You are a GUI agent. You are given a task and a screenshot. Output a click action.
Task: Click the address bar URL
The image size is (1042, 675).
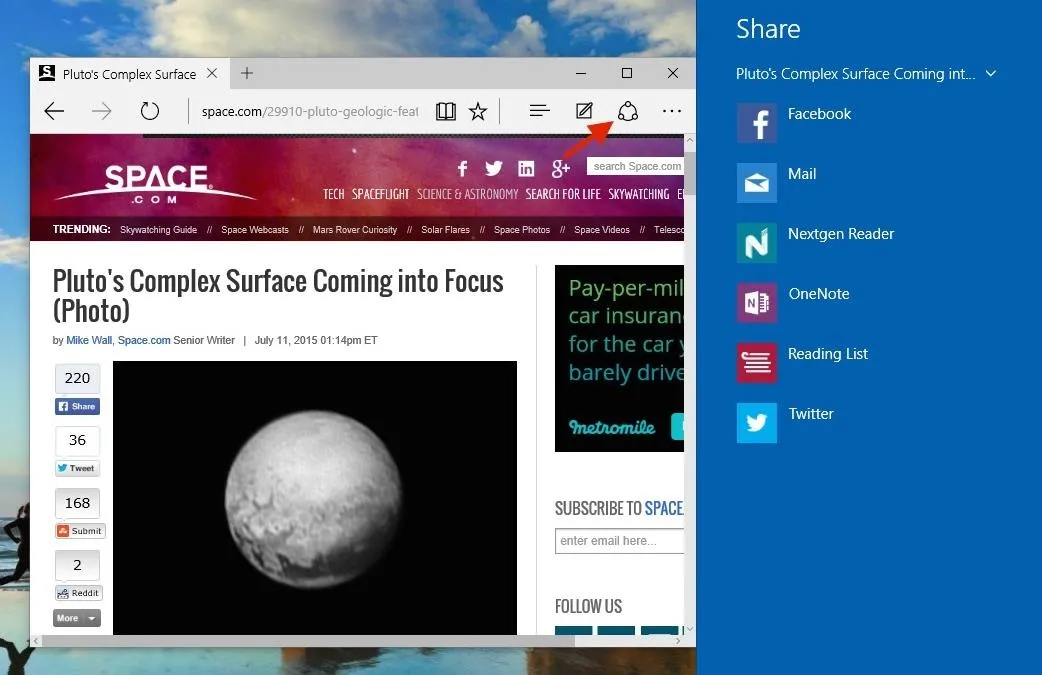310,112
